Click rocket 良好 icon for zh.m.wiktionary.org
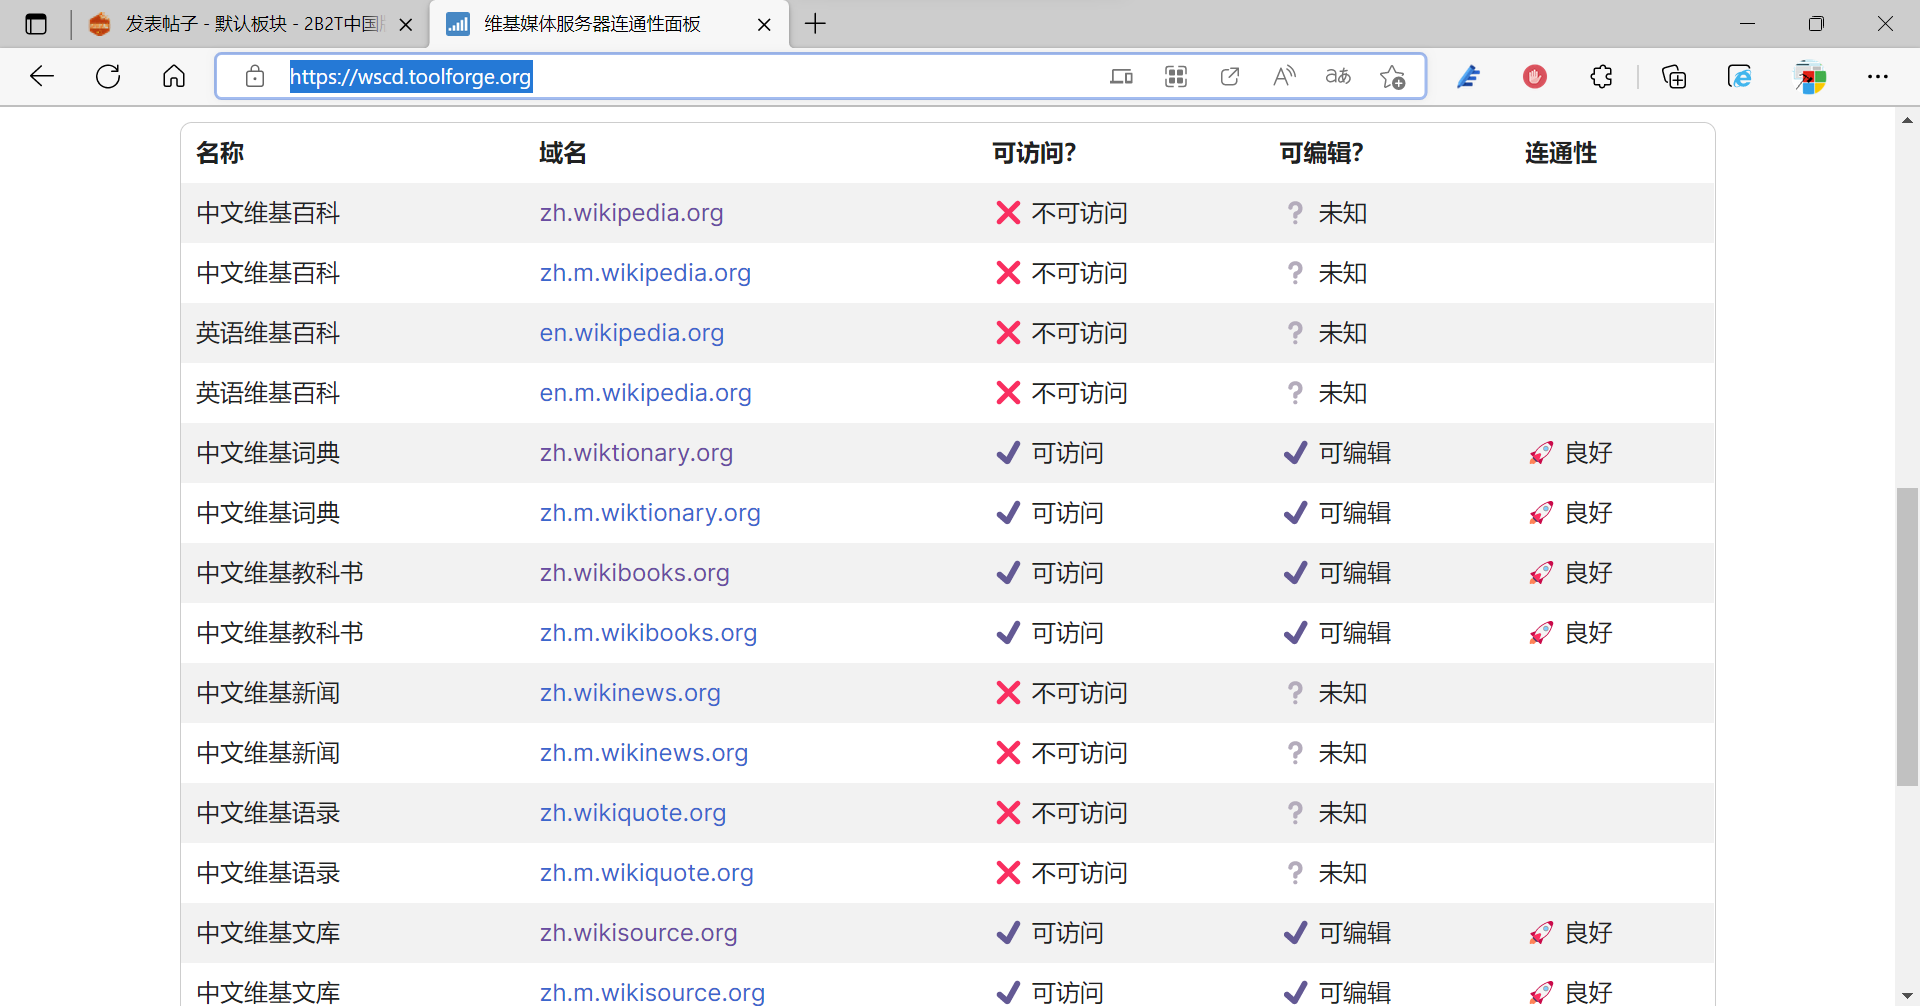 (x=1541, y=513)
